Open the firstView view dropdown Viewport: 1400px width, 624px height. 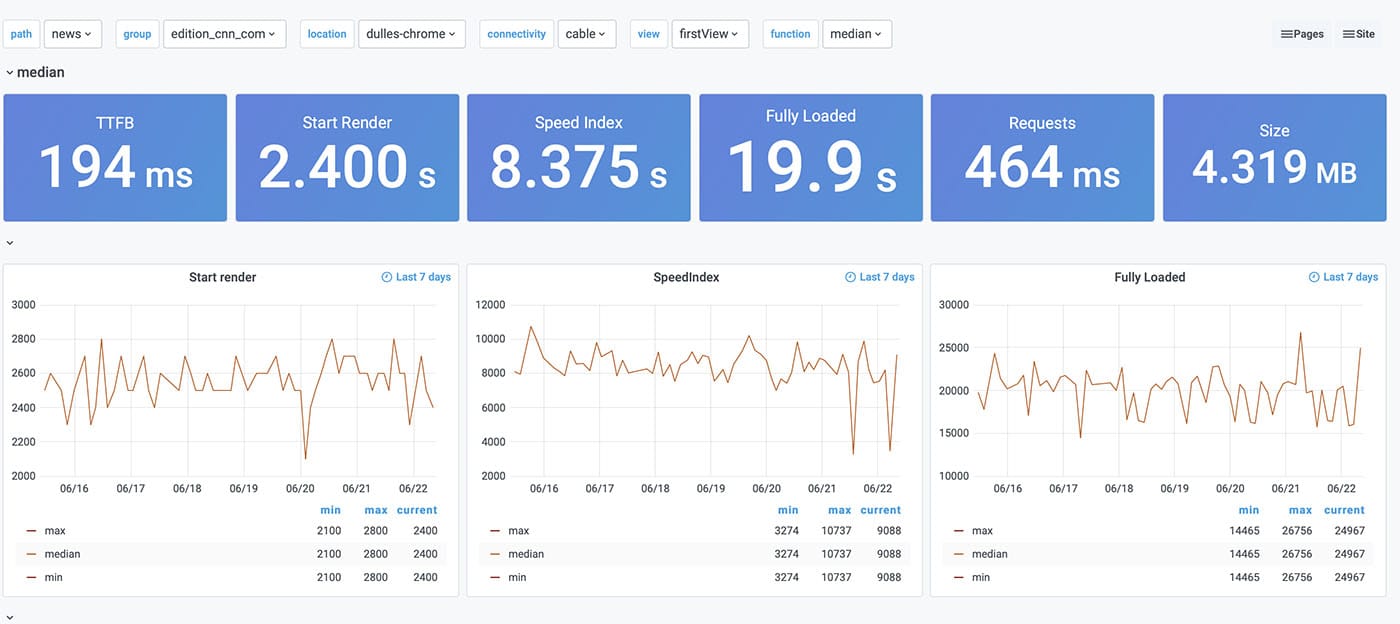click(x=710, y=33)
